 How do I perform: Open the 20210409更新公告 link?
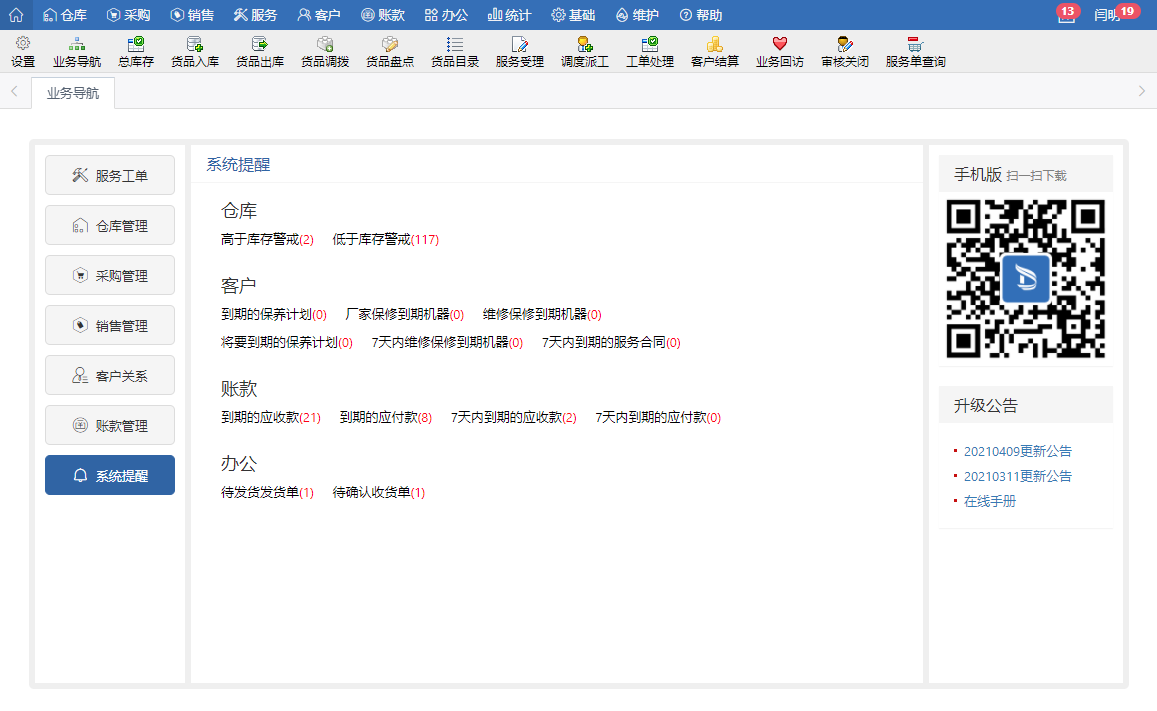pyautogui.click(x=1017, y=451)
